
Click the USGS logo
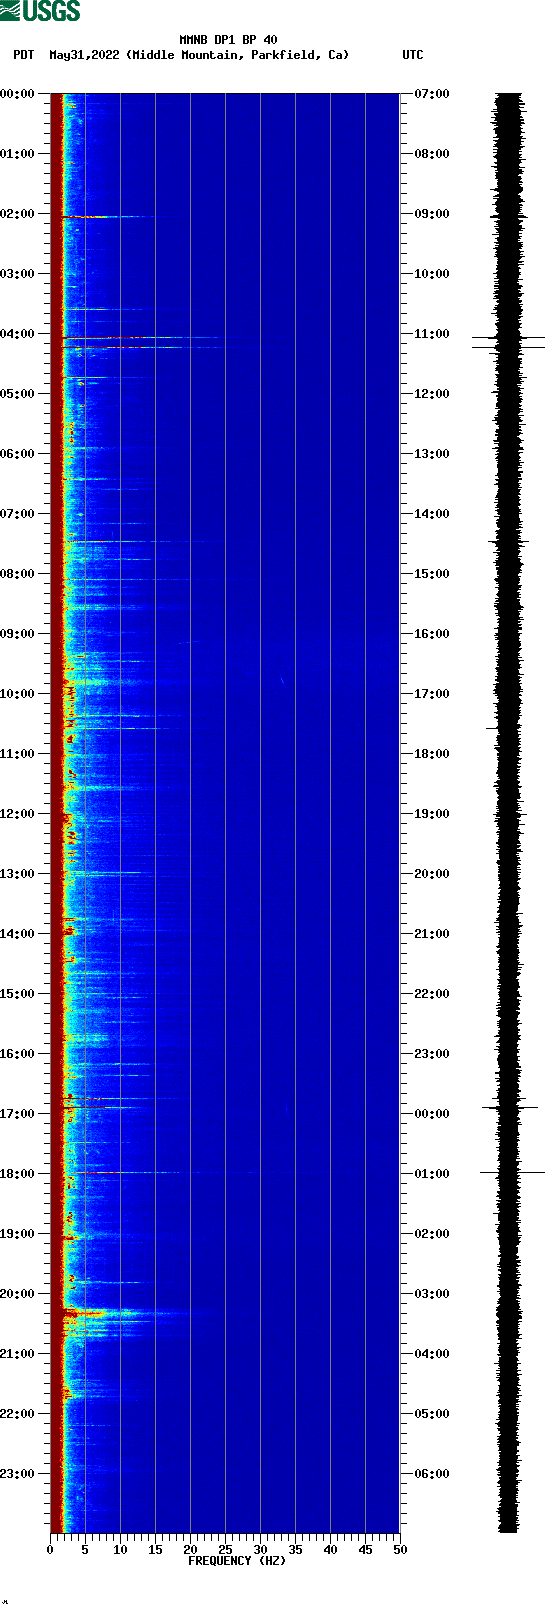click(40, 11)
